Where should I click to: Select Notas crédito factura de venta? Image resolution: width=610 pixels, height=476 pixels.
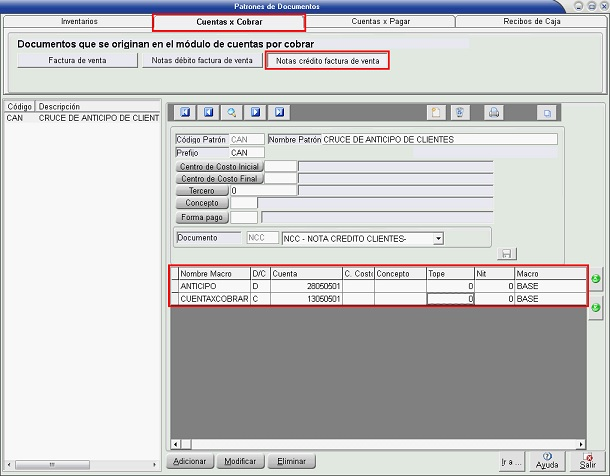[x=327, y=60]
